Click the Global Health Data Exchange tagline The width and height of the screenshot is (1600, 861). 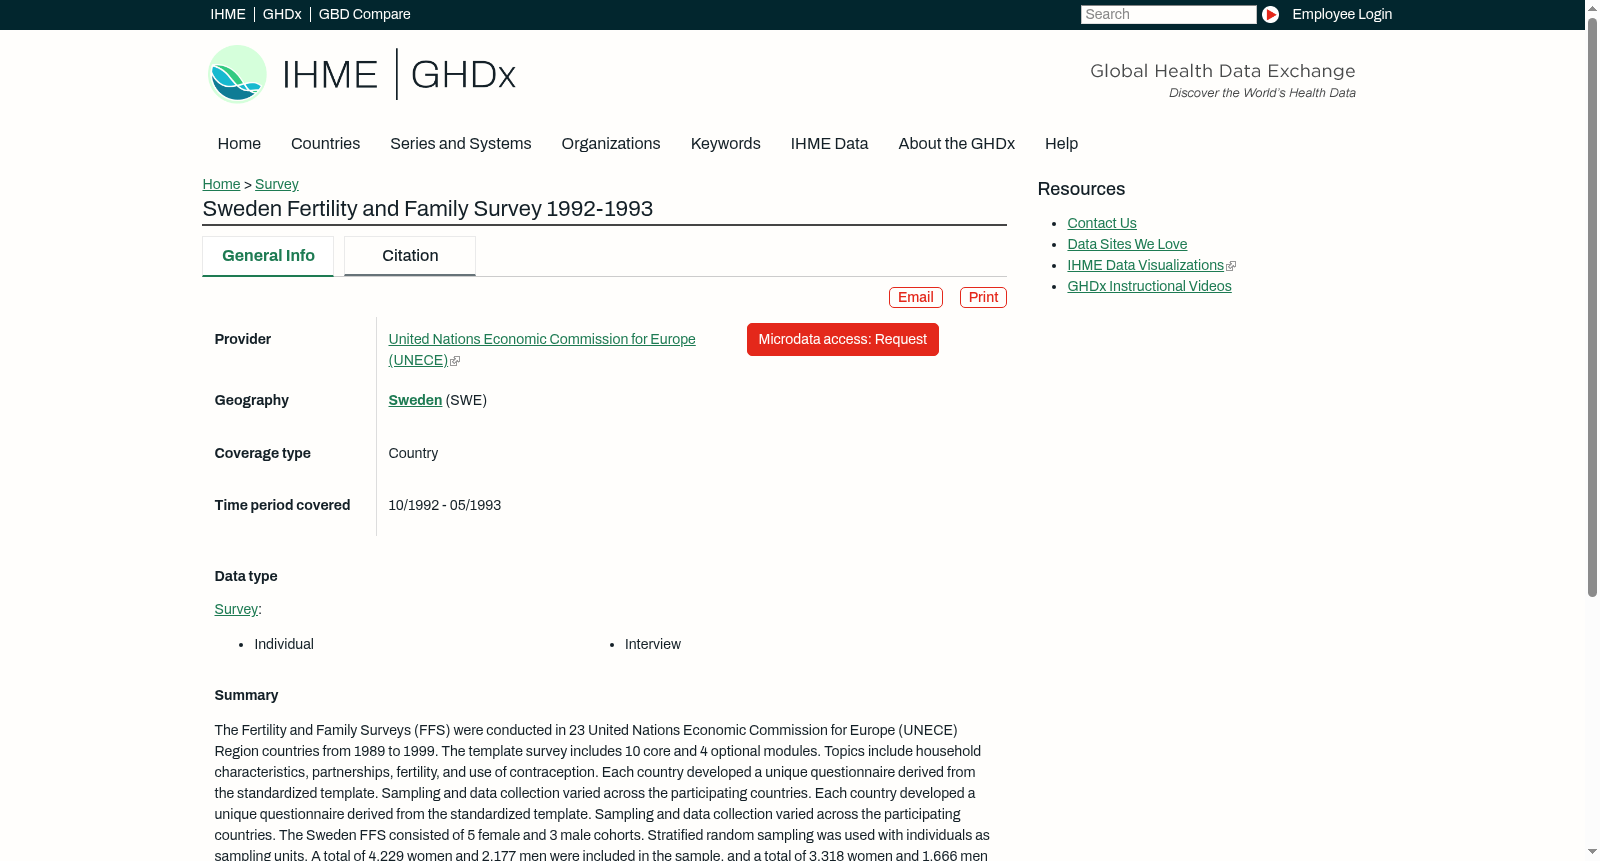[x=1223, y=71]
